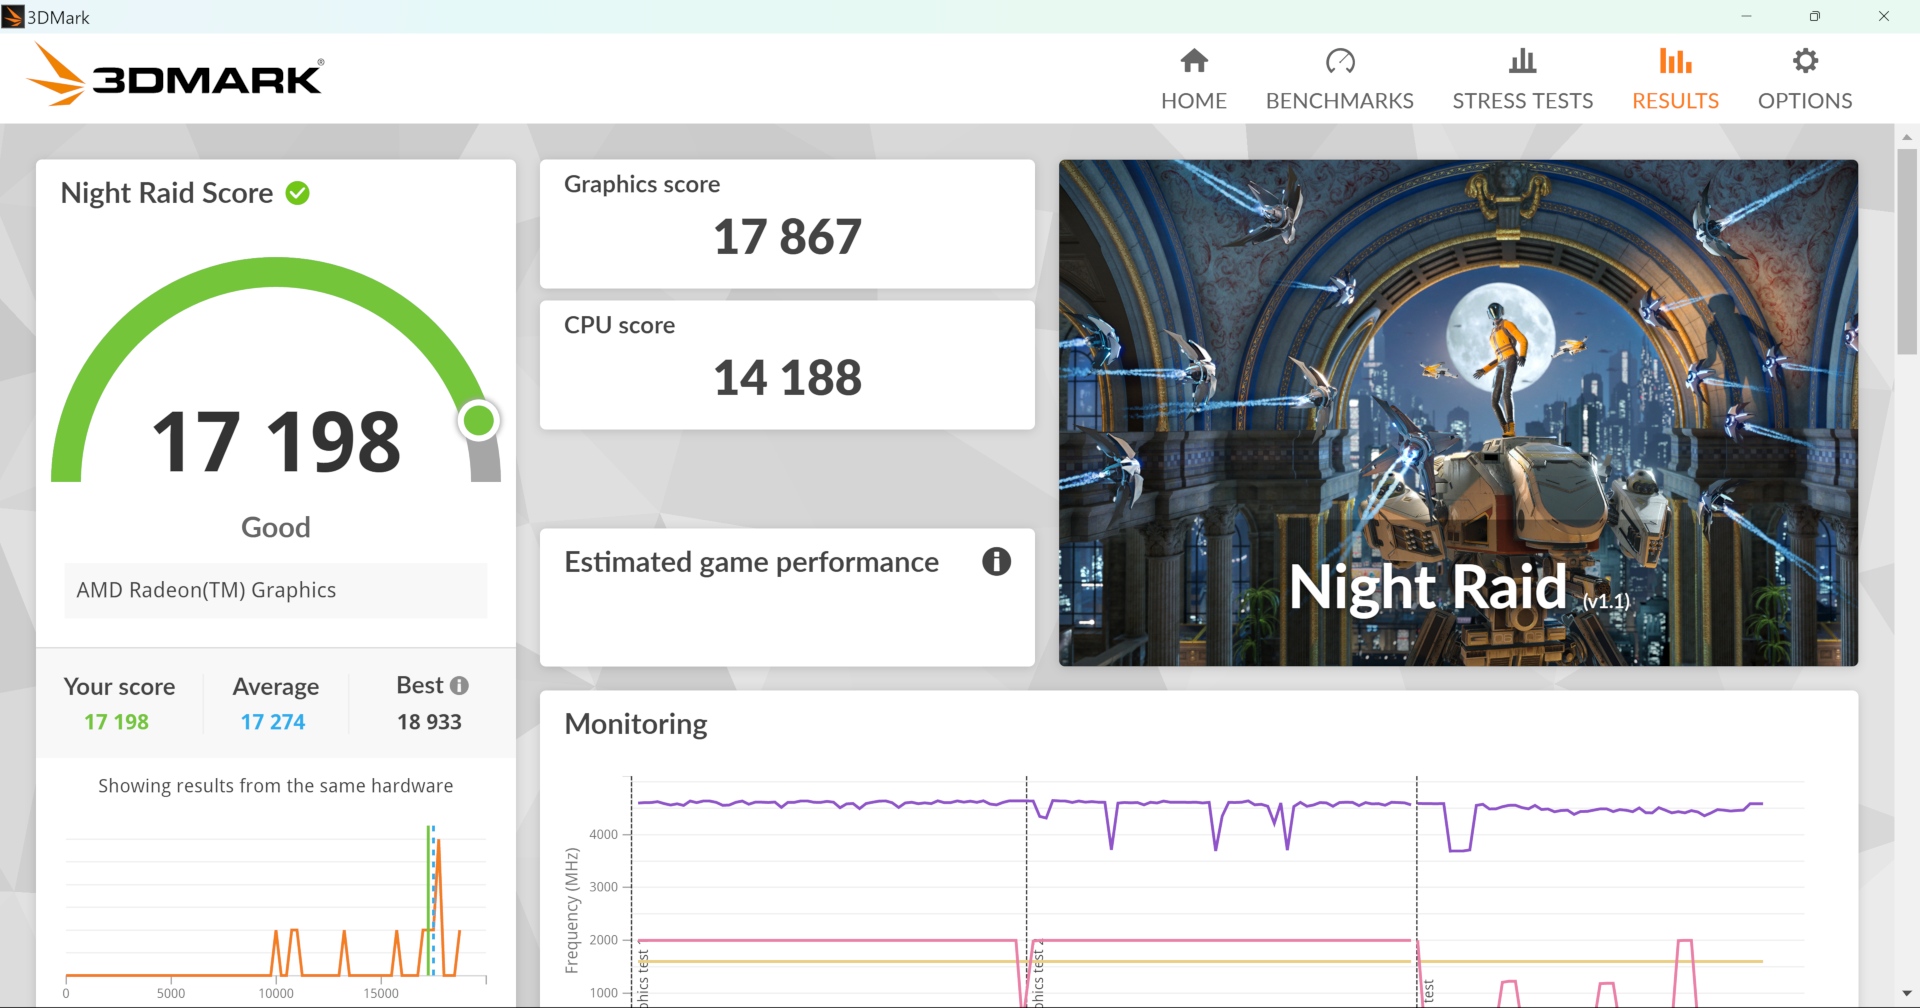This screenshot has width=1920, height=1008.
Task: Switch to the STRESS TESTS tab
Action: tap(1522, 101)
